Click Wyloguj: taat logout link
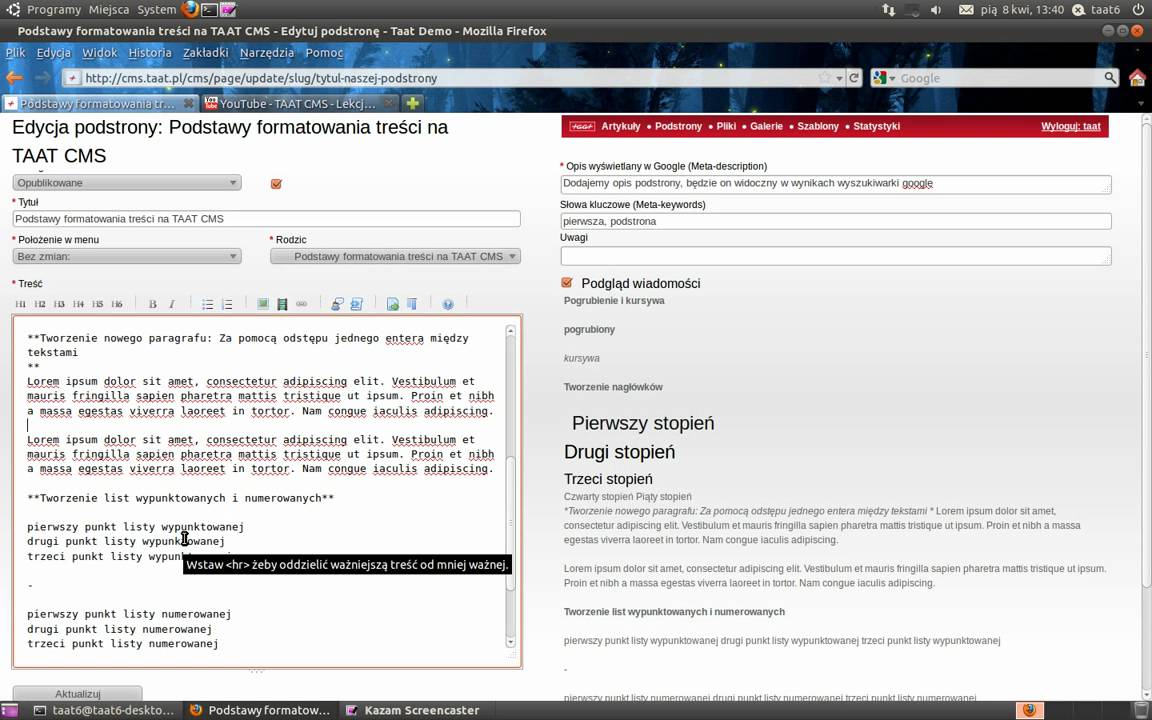This screenshot has height=720, width=1152. pos(1070,126)
